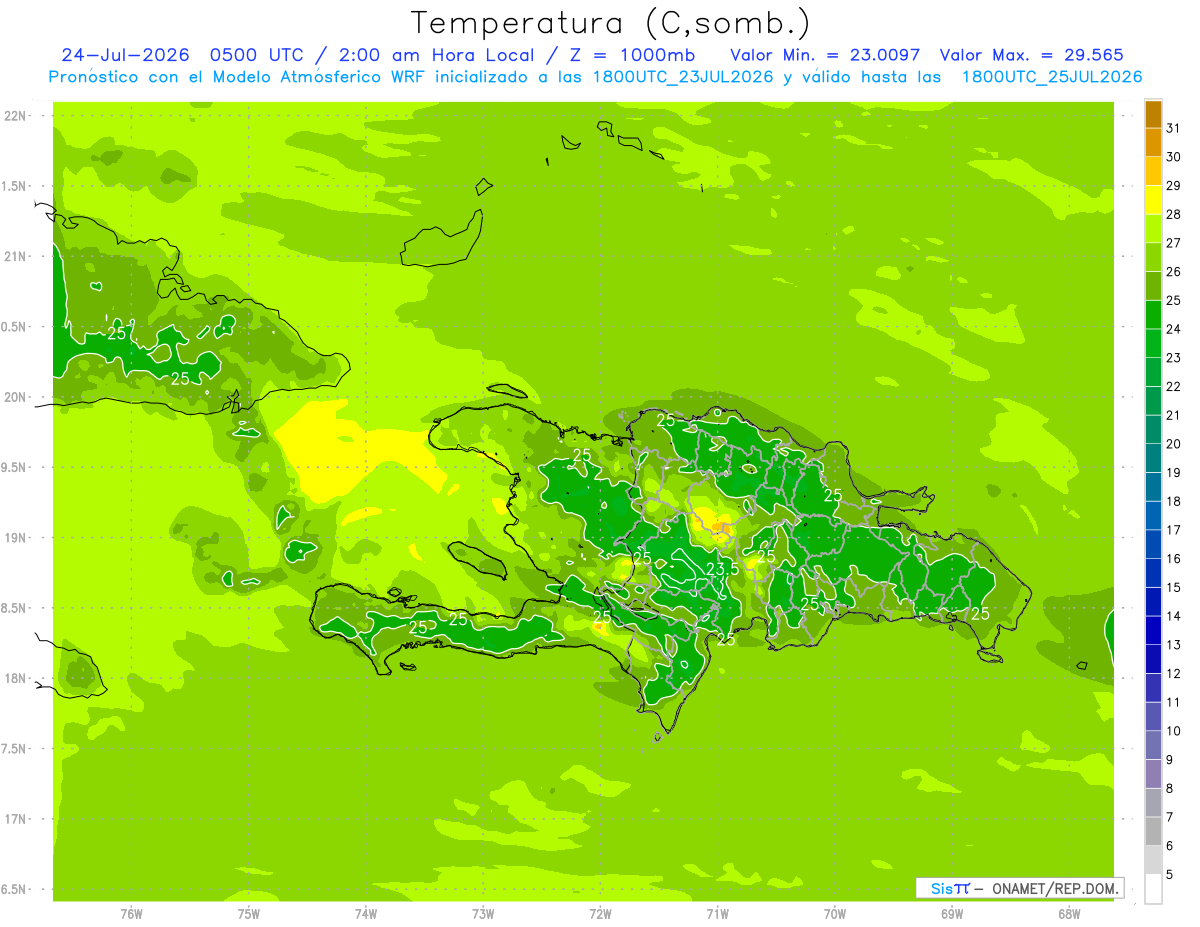Pick the blue swatch between 14 and 15
The height and width of the screenshot is (927, 1200).
click(1153, 602)
